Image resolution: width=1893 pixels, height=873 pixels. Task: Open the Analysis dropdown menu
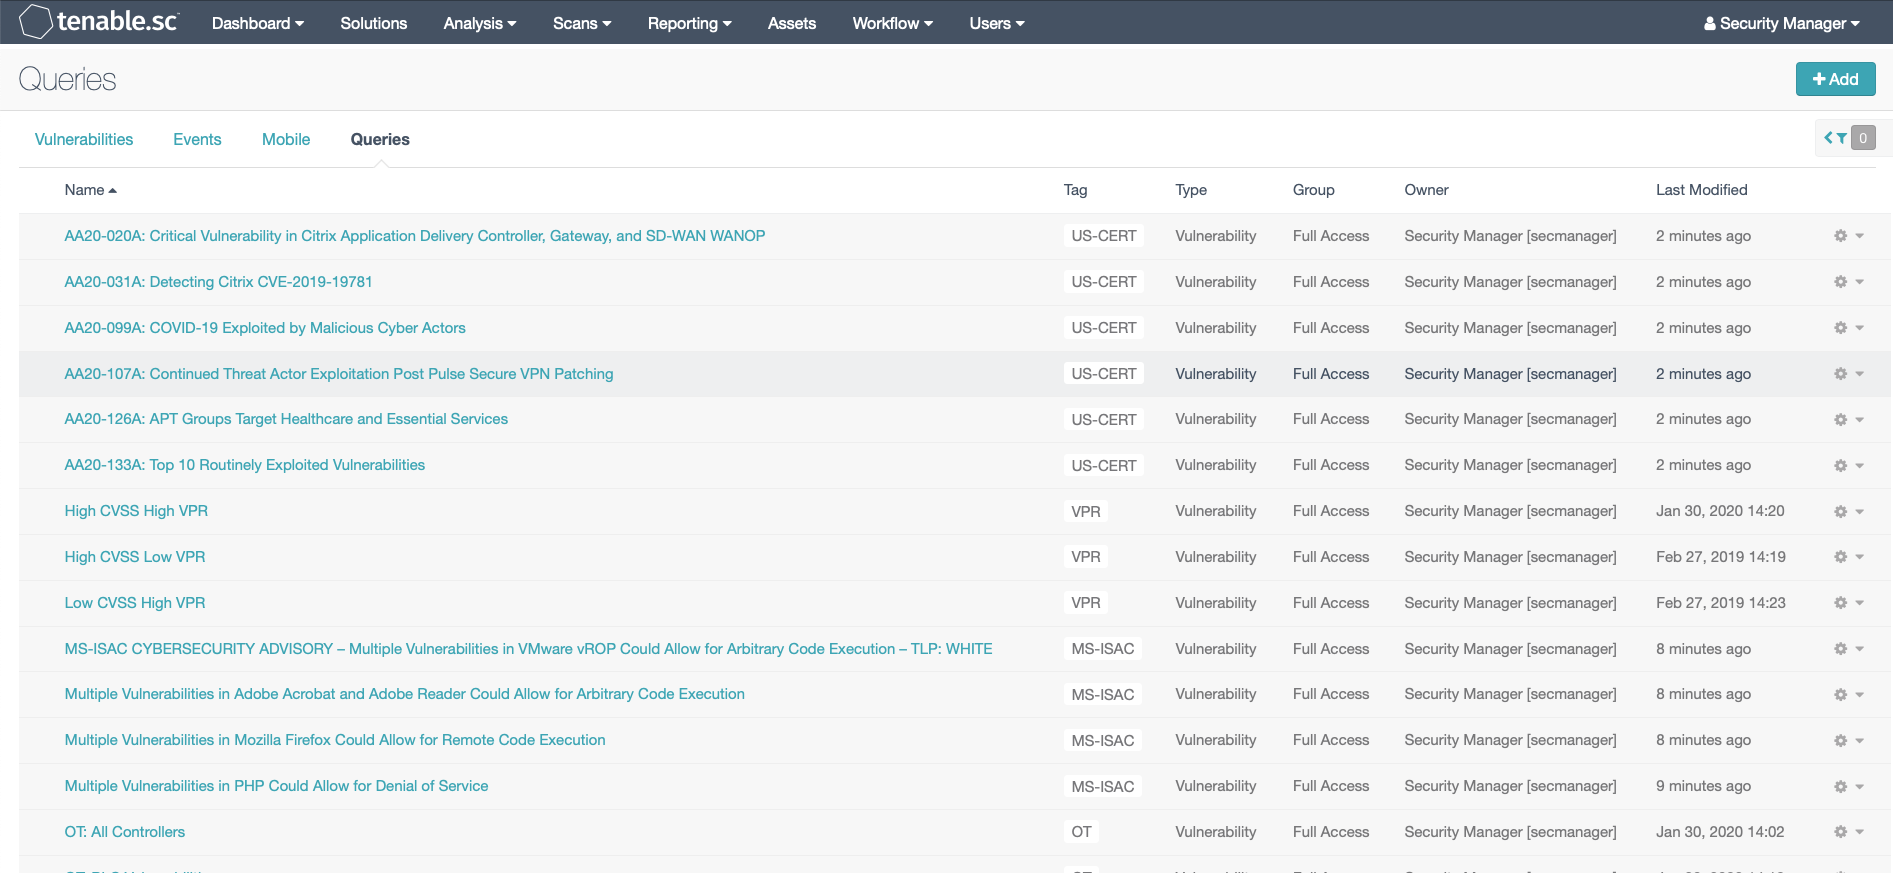[x=480, y=23]
